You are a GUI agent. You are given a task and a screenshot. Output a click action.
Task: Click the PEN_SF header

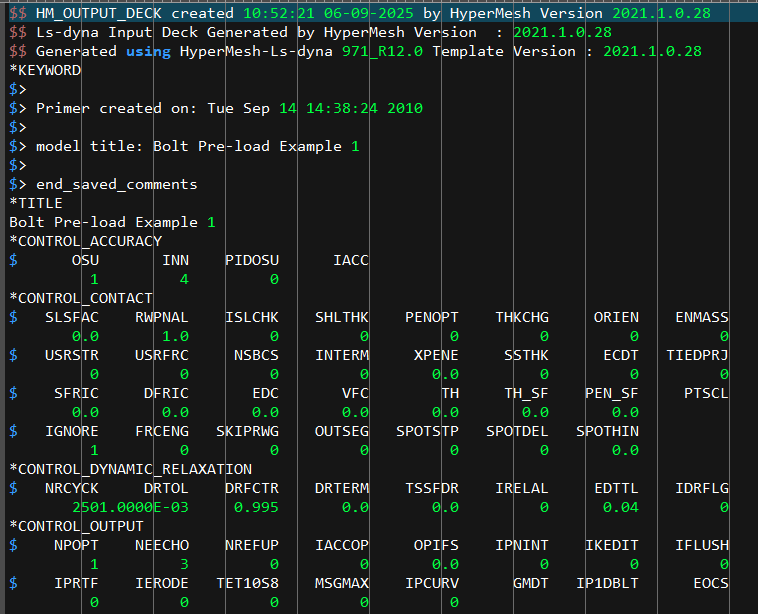tap(612, 393)
